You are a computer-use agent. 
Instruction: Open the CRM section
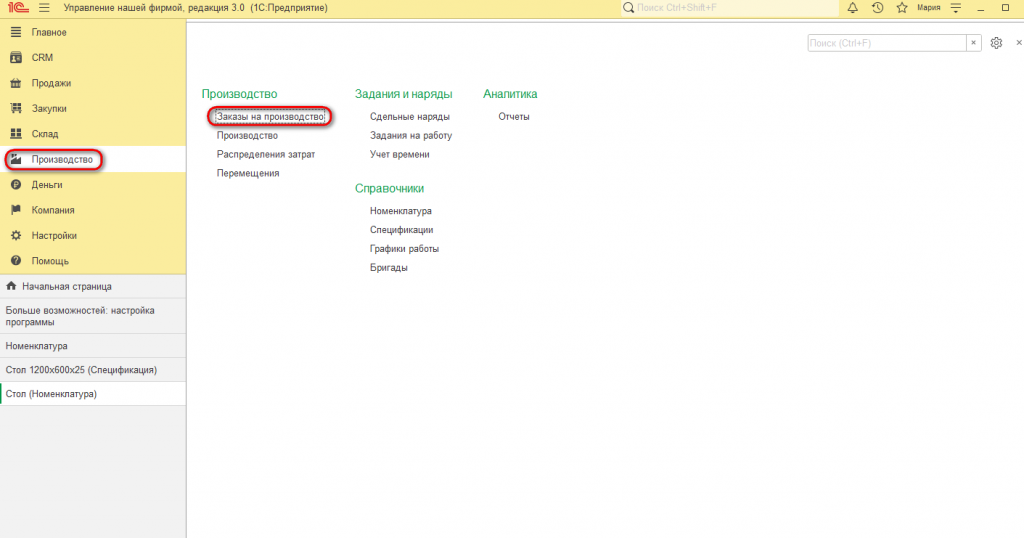pos(93,57)
